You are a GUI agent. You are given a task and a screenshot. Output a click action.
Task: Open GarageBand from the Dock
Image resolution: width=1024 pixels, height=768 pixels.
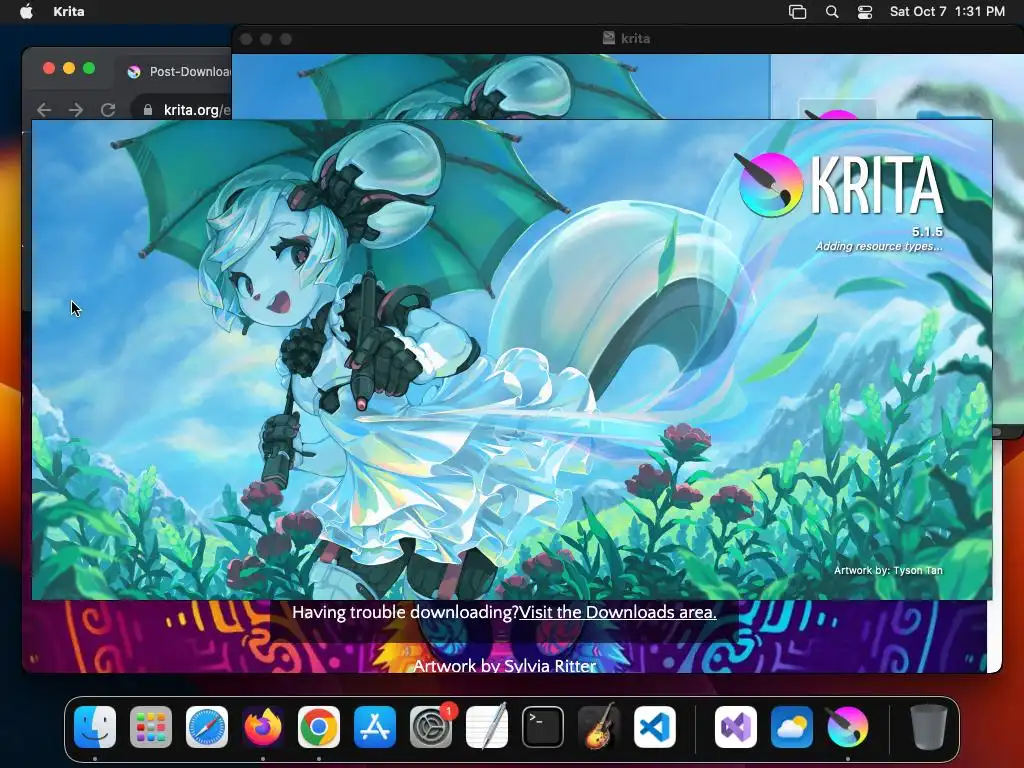599,727
